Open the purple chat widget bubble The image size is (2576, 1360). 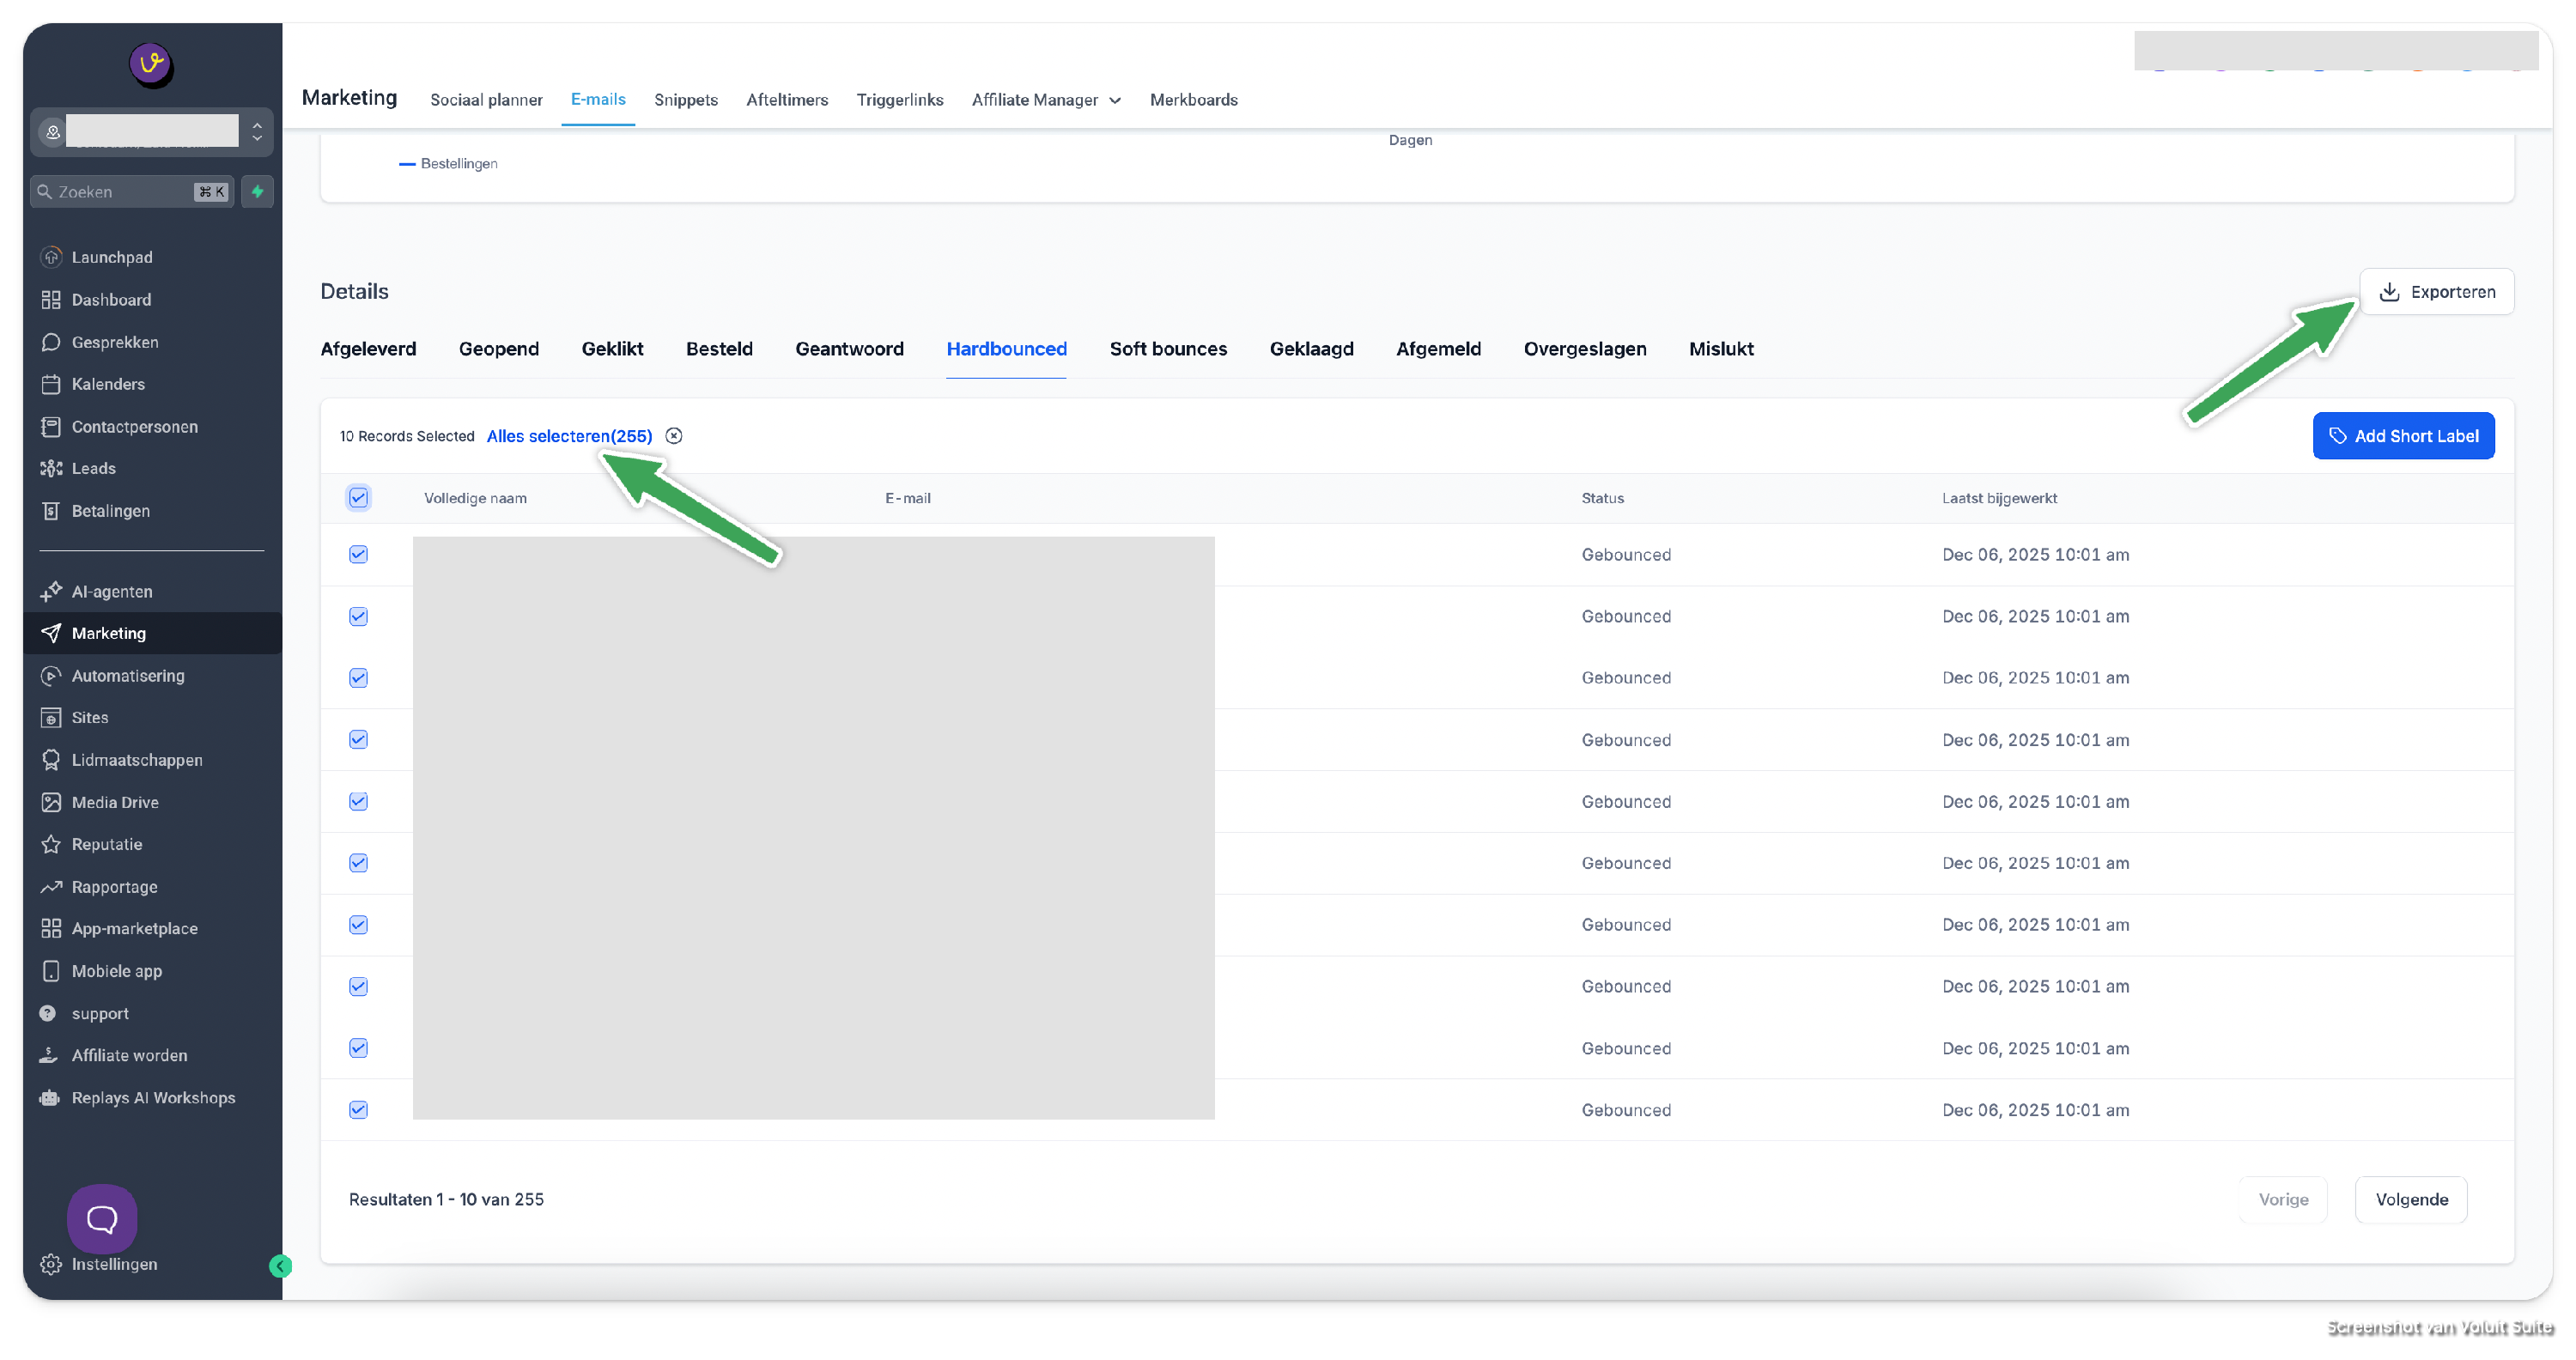tap(102, 1218)
